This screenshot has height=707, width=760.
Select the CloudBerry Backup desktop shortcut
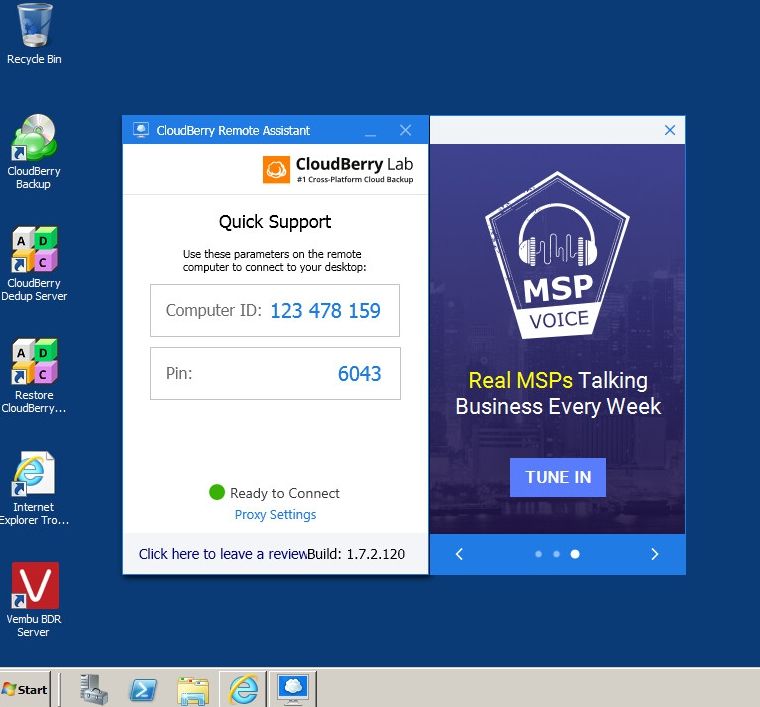(34, 152)
